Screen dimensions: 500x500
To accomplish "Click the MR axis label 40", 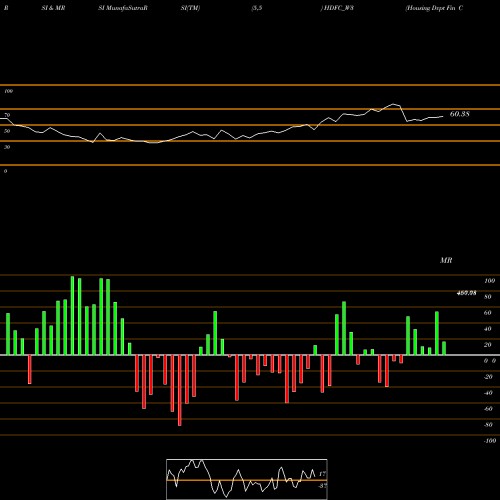I will click(488, 329).
